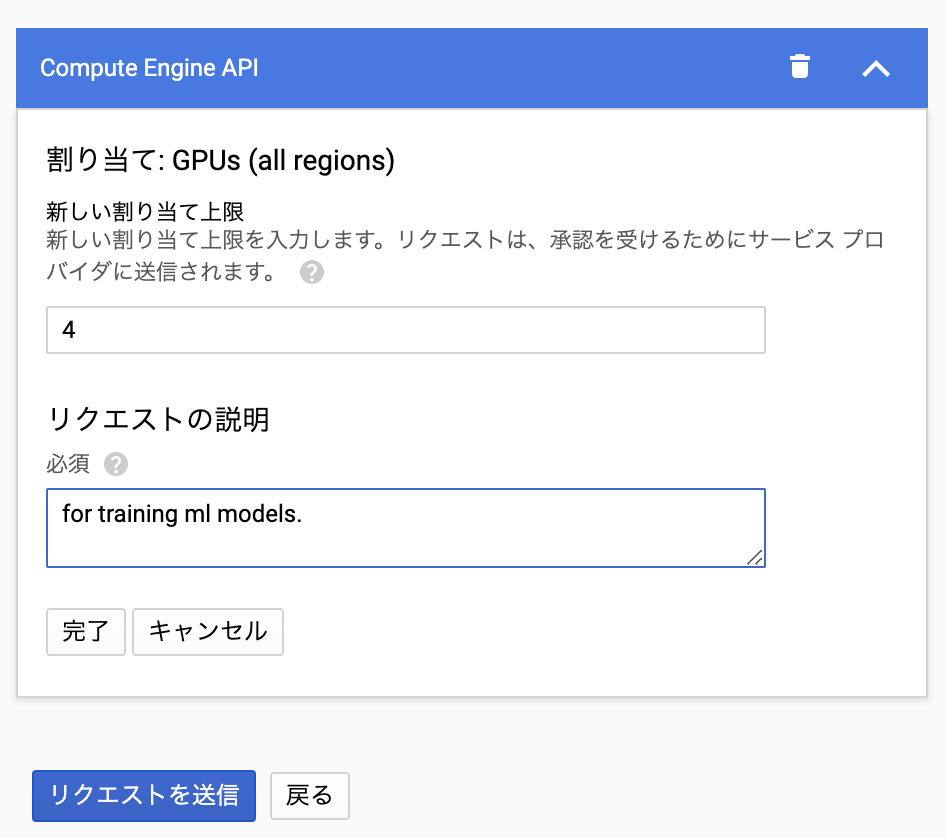The height and width of the screenshot is (838, 946).
Task: Collapse the quota request form section
Action: point(876,68)
